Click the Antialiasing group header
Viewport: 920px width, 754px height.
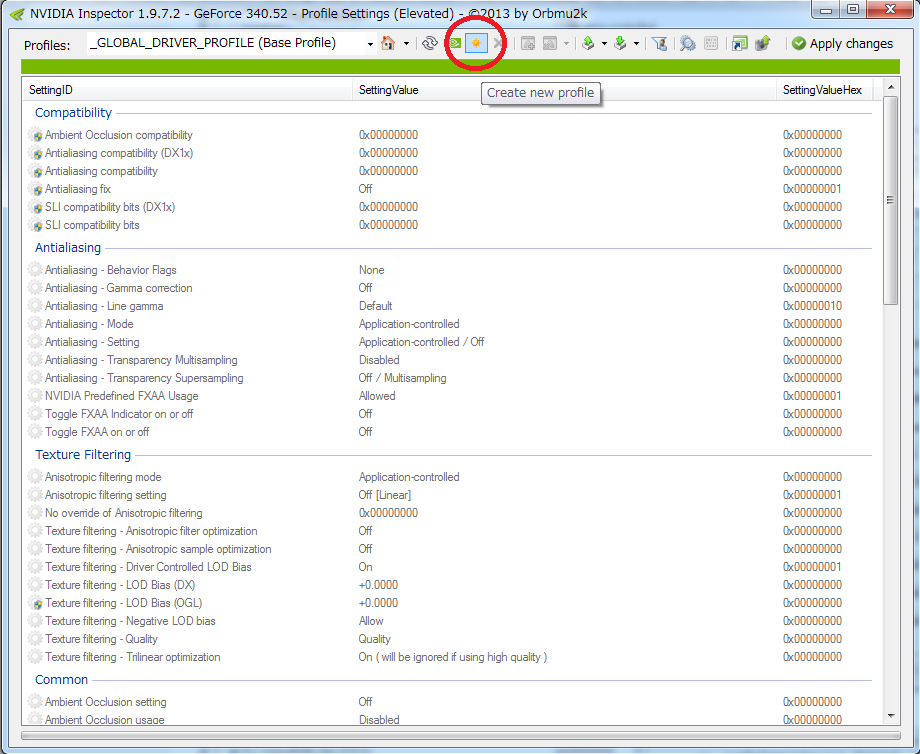tap(68, 248)
